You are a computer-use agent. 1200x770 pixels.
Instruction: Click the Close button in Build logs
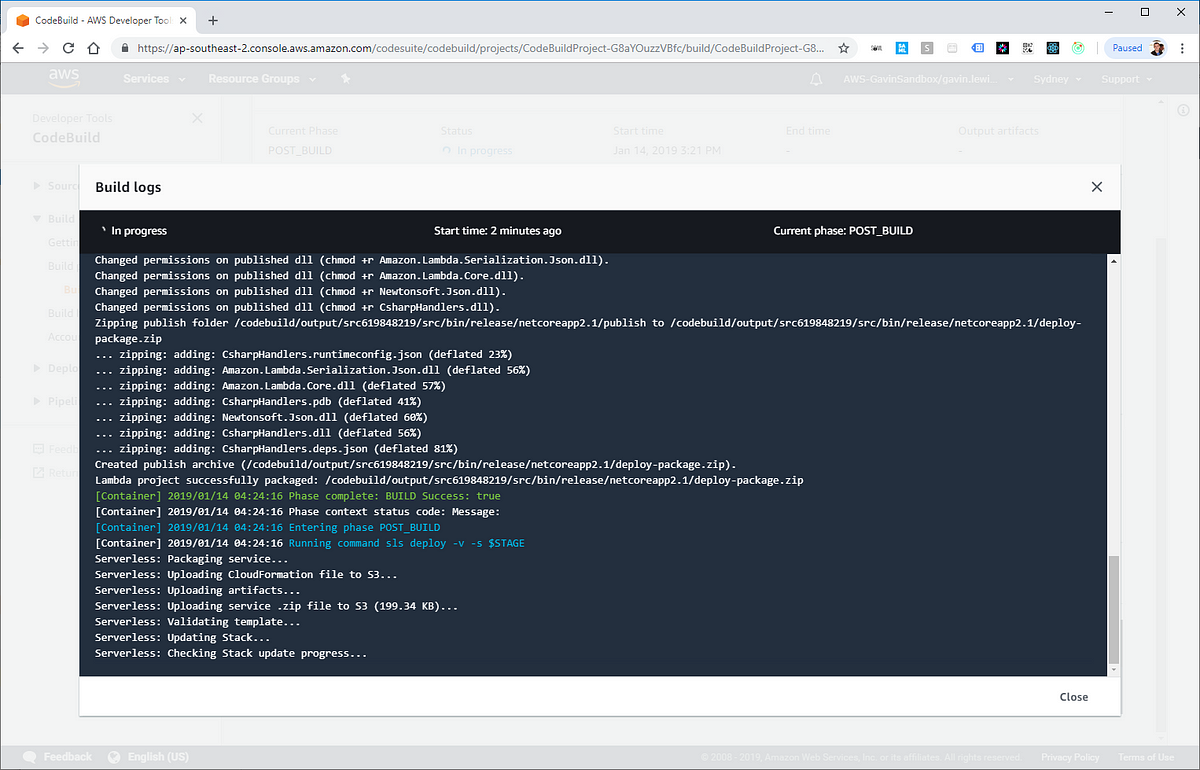[x=1074, y=697]
